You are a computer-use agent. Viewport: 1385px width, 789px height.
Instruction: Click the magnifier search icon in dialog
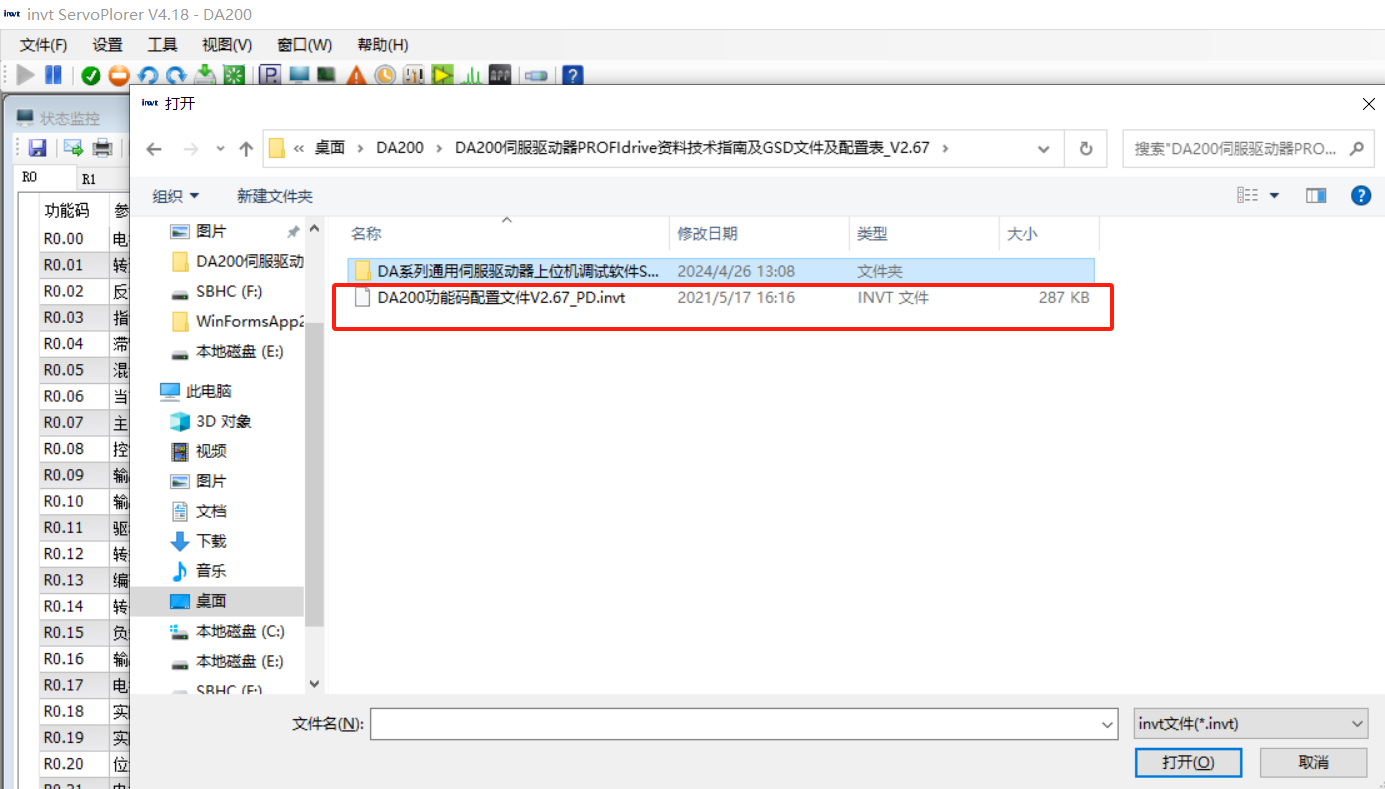(1356, 148)
